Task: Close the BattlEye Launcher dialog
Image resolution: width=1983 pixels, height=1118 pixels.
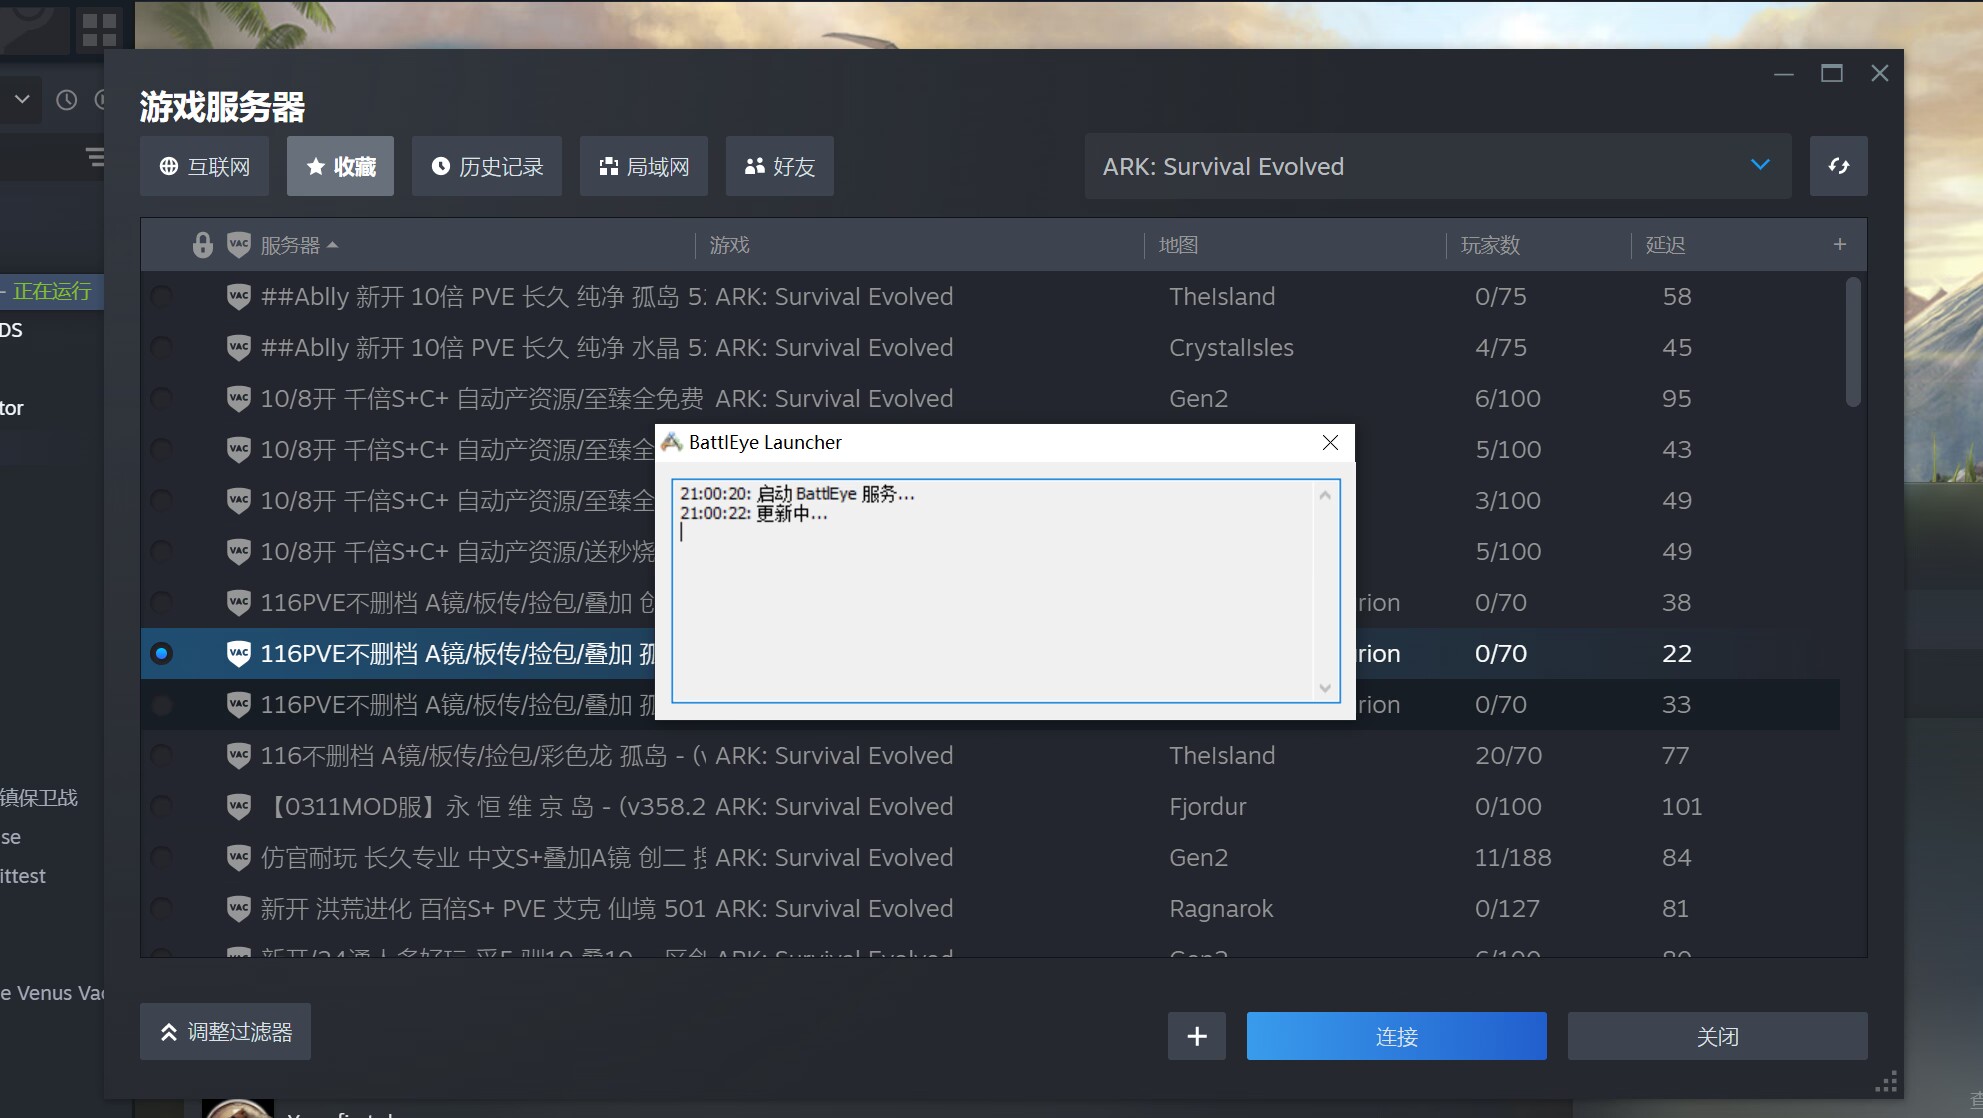Action: click(x=1330, y=442)
